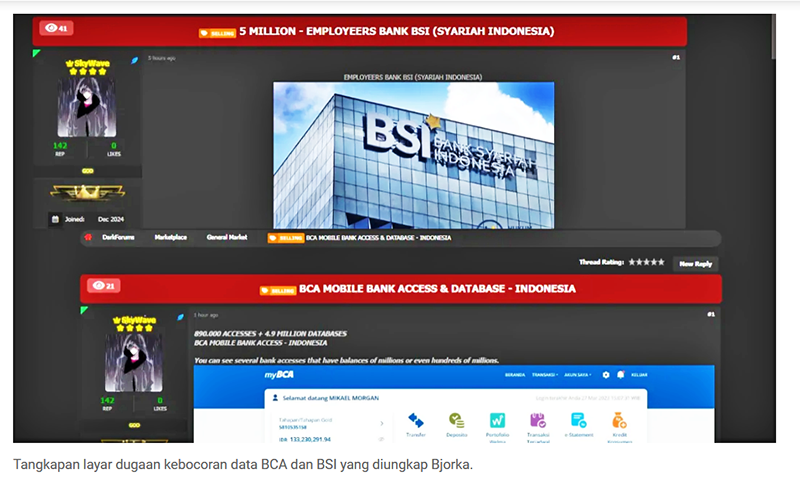Screen dimensions: 800x485
Task: Click the settings gear in myBCA header
Action: 605,374
